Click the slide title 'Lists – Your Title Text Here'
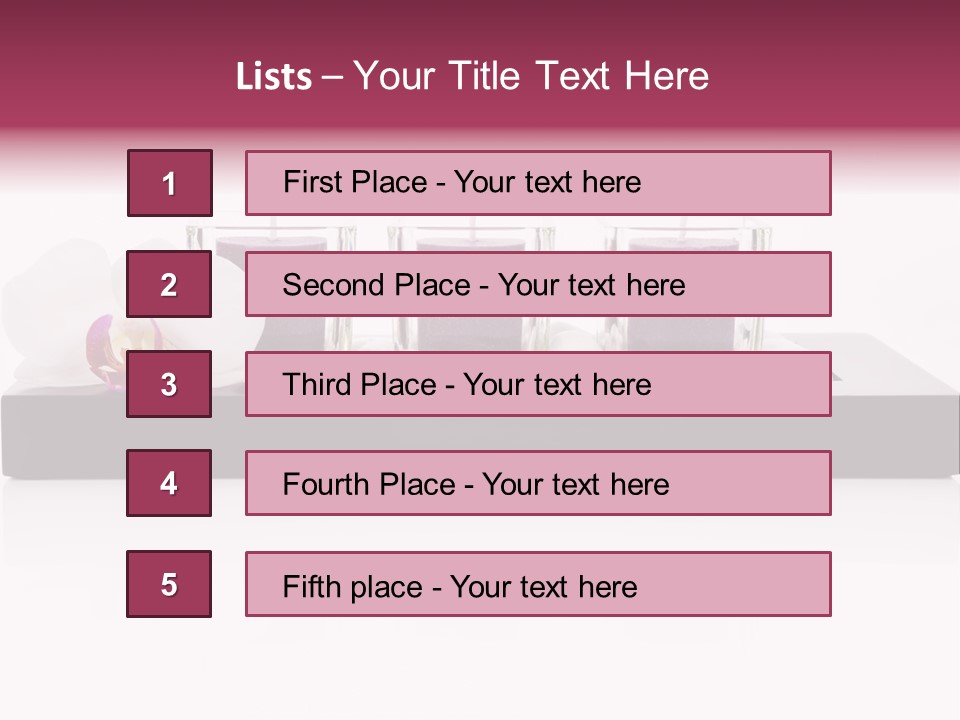The image size is (960, 720). pos(472,76)
